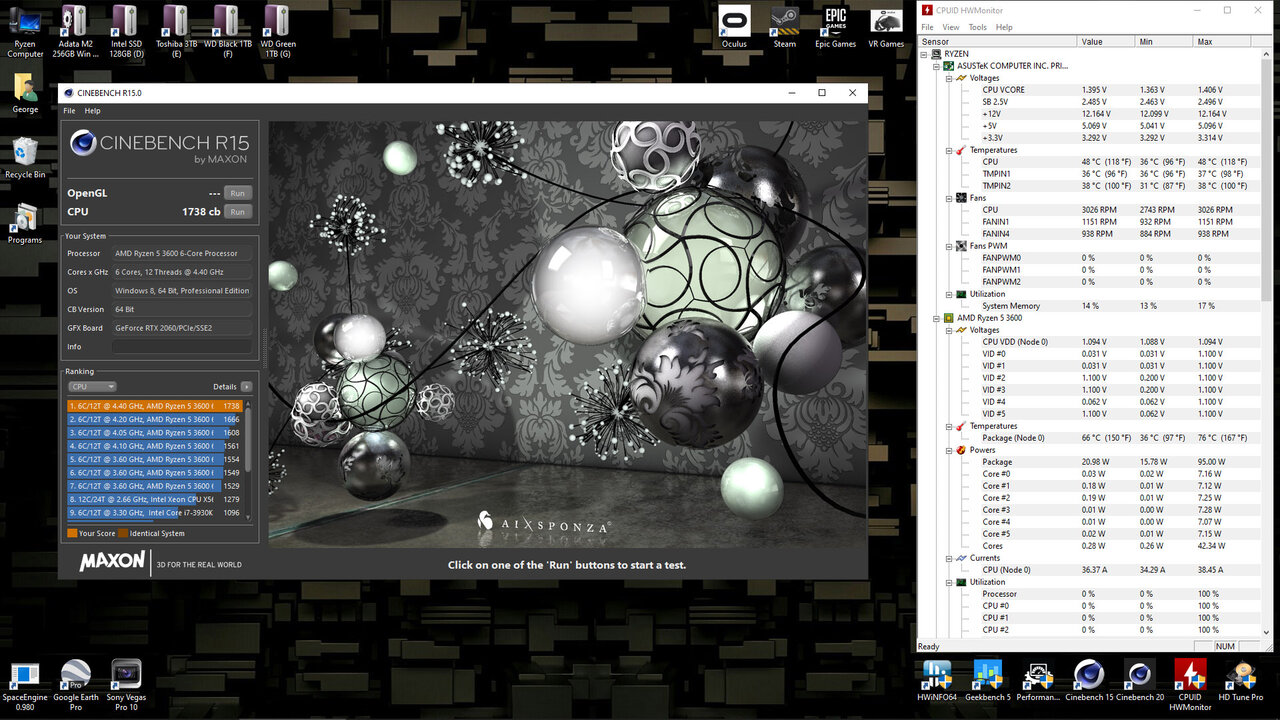Launch Epic Games from the desktop
The height and width of the screenshot is (720, 1280).
tap(835, 28)
